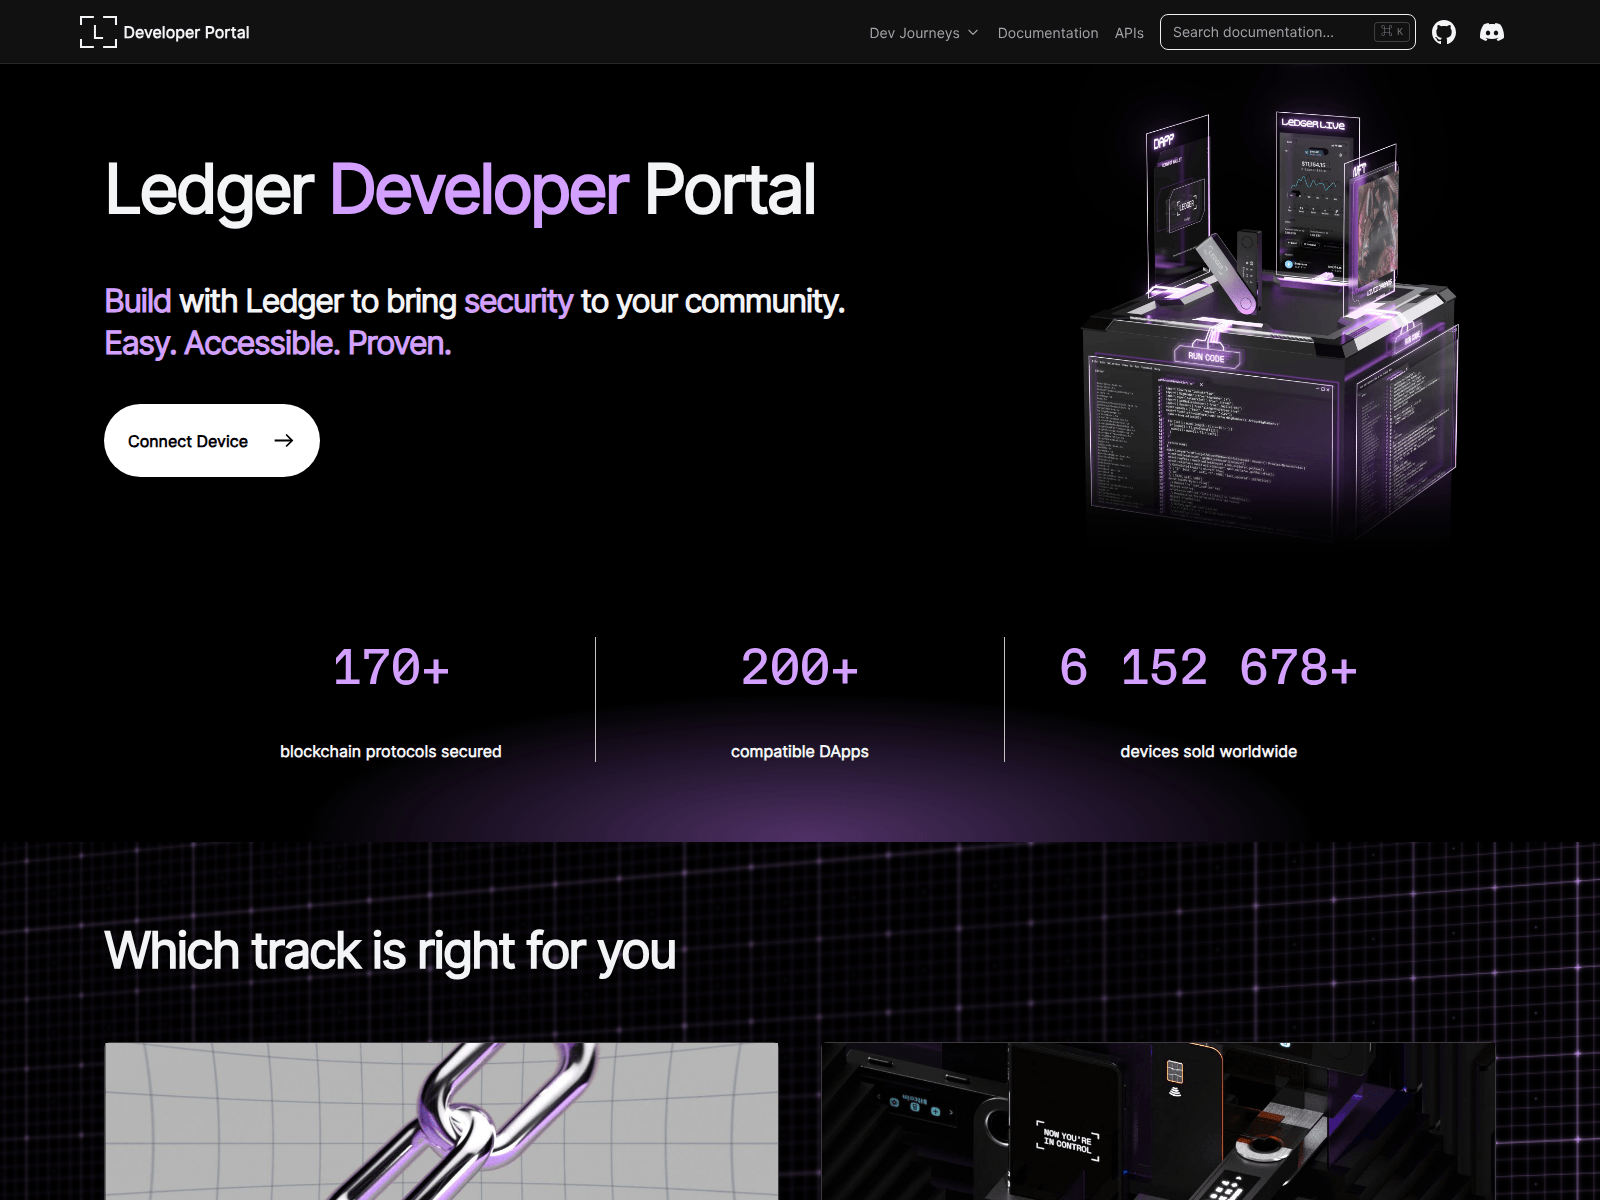The height and width of the screenshot is (1200, 1600).
Task: Click the Ledger bracket logo icon
Action: coord(98,32)
